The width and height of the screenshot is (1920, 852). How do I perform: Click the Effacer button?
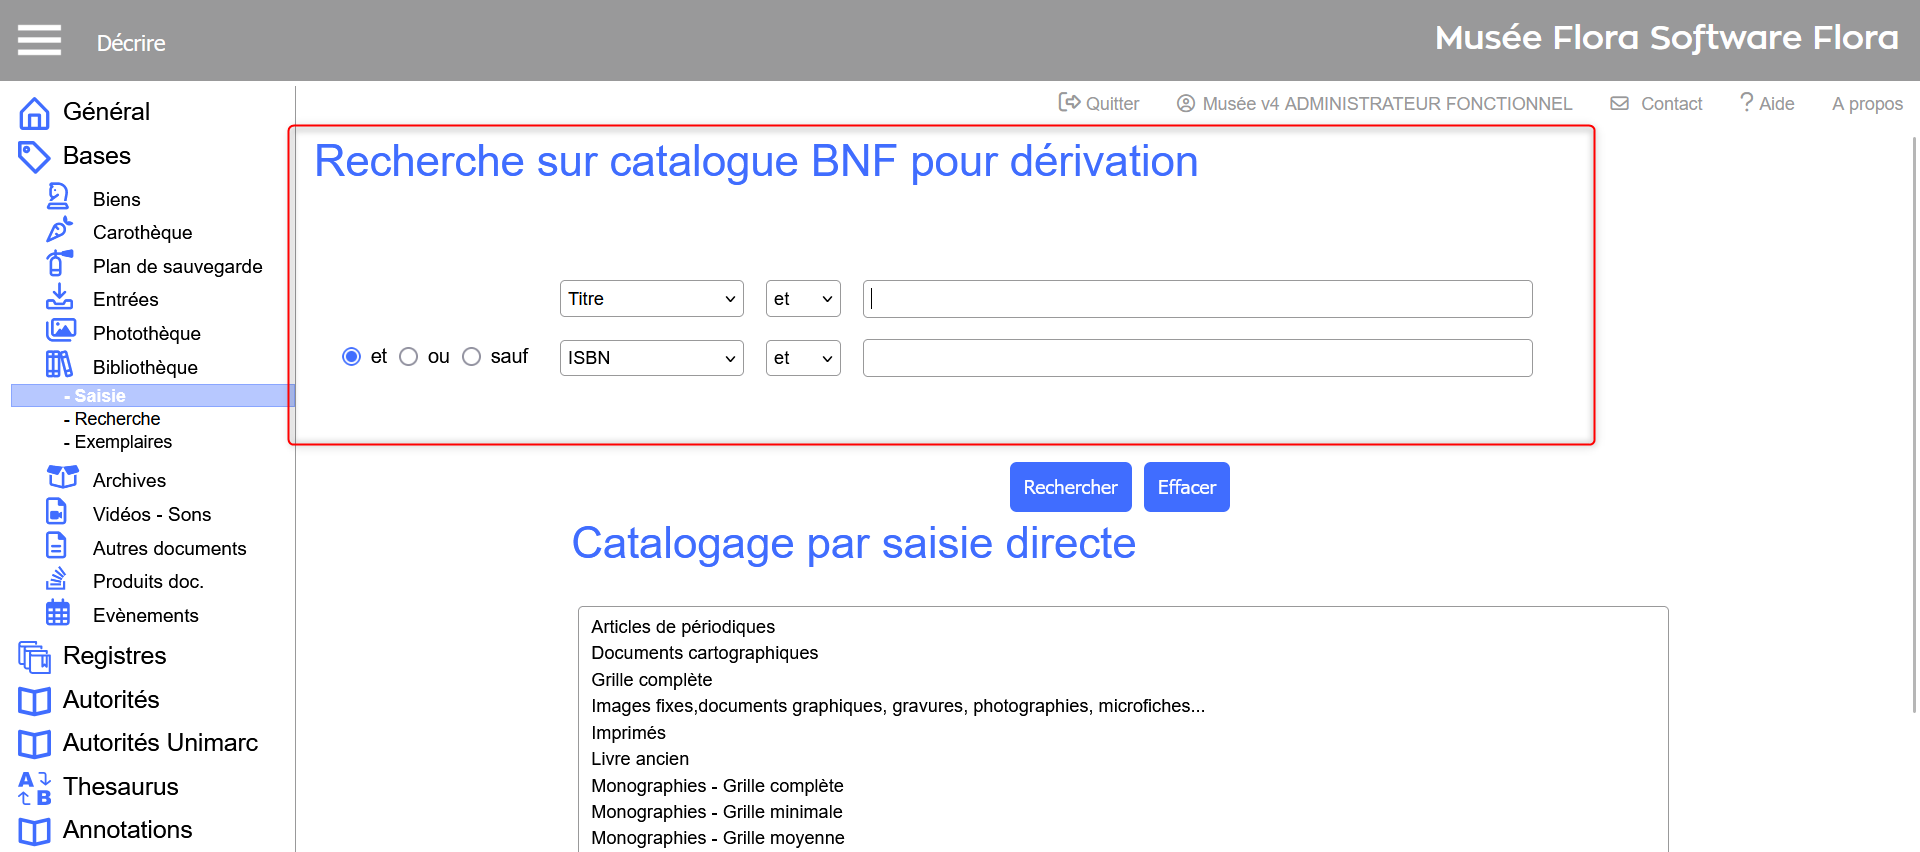click(1186, 487)
